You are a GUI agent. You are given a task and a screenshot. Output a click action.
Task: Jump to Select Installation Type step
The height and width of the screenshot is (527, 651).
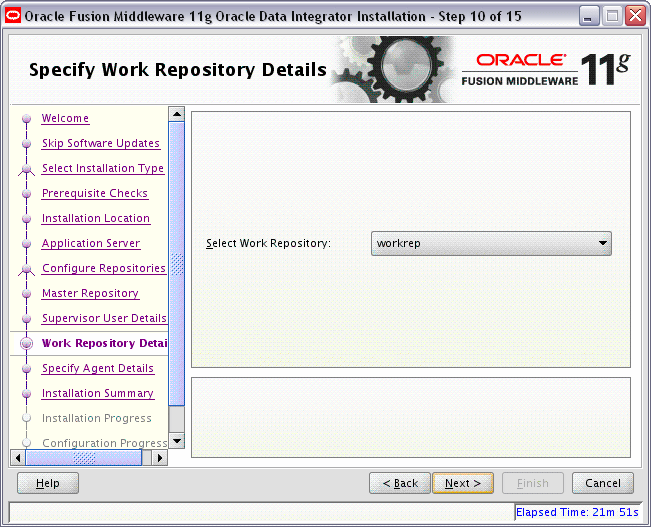pyautogui.click(x=102, y=169)
